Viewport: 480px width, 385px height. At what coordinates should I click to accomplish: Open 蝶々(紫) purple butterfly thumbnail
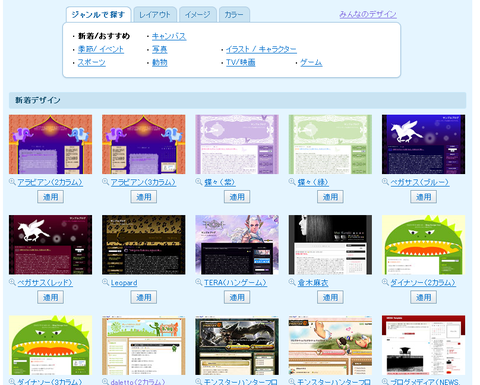[x=237, y=144]
